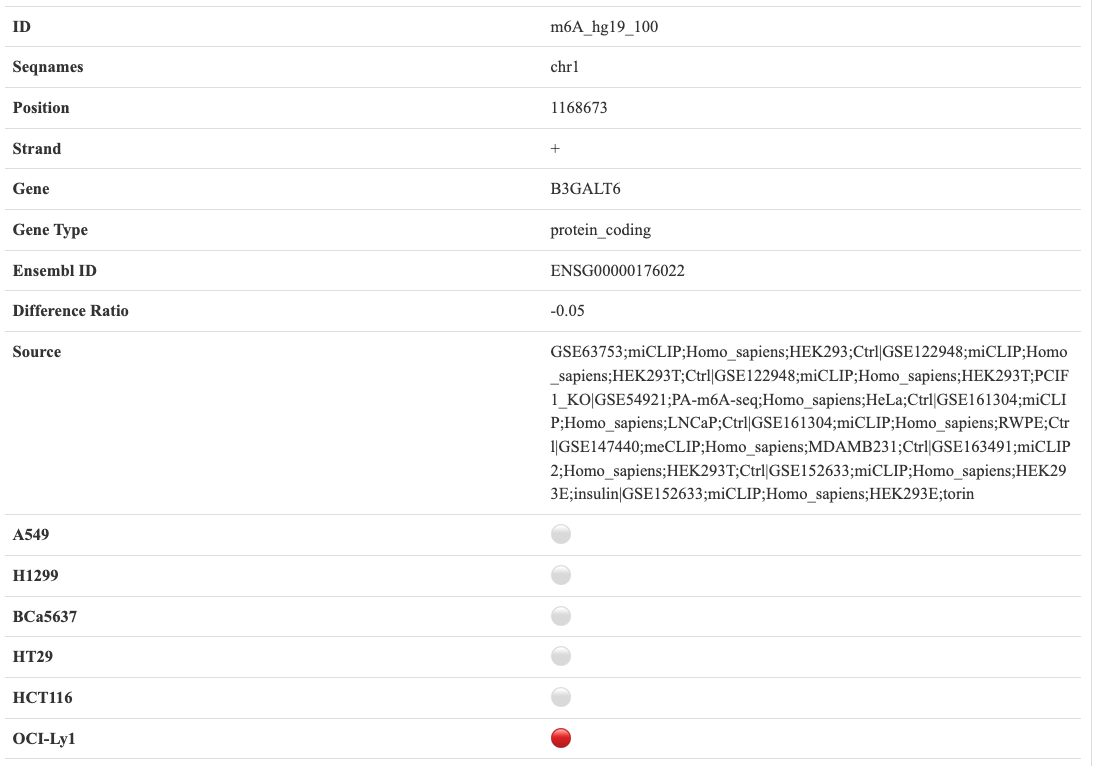
Task: Click the Source datasets text block
Action: (810, 423)
